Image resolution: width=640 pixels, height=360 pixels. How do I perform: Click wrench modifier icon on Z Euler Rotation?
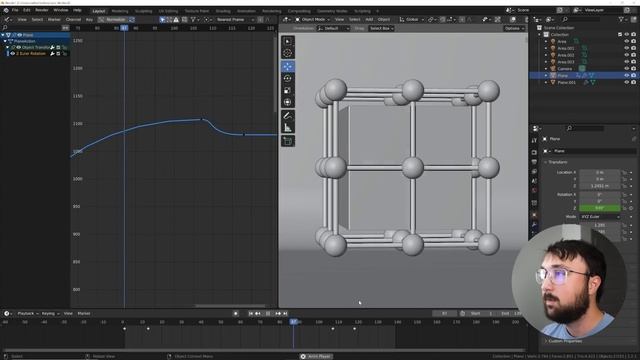[x=52, y=53]
